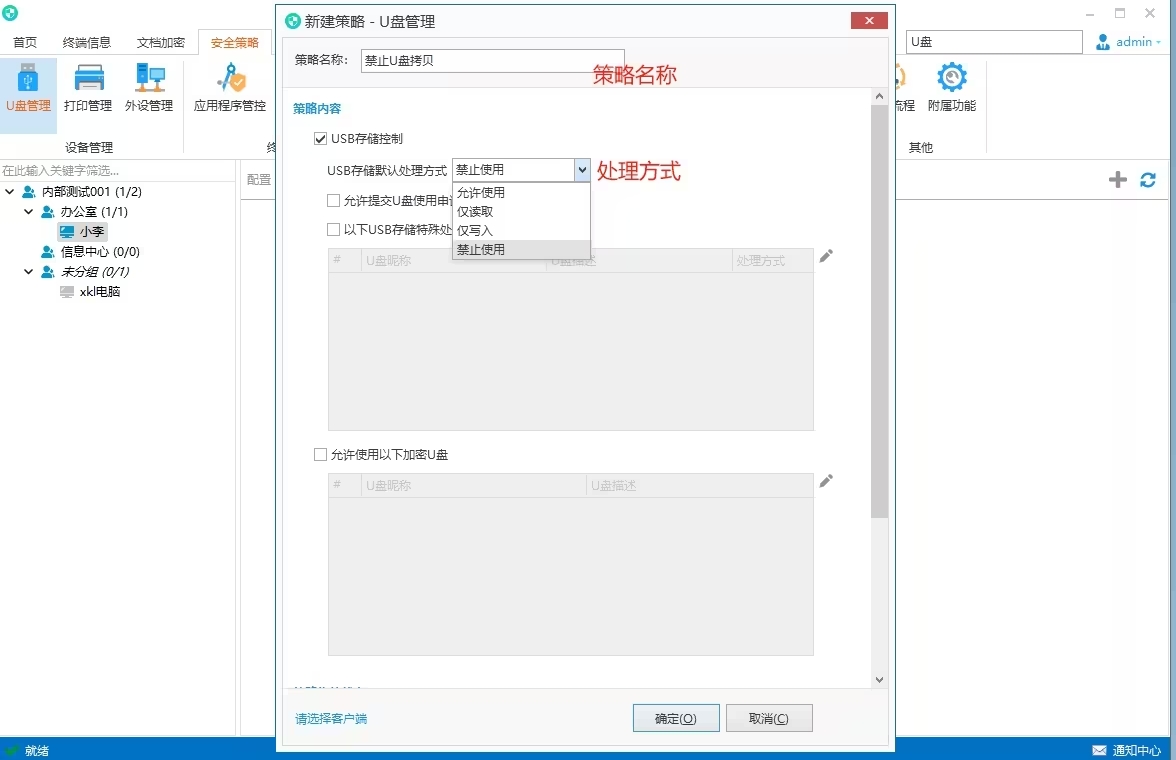Open the admin account dropdown arrow
The width and height of the screenshot is (1176, 760).
coord(1159,43)
